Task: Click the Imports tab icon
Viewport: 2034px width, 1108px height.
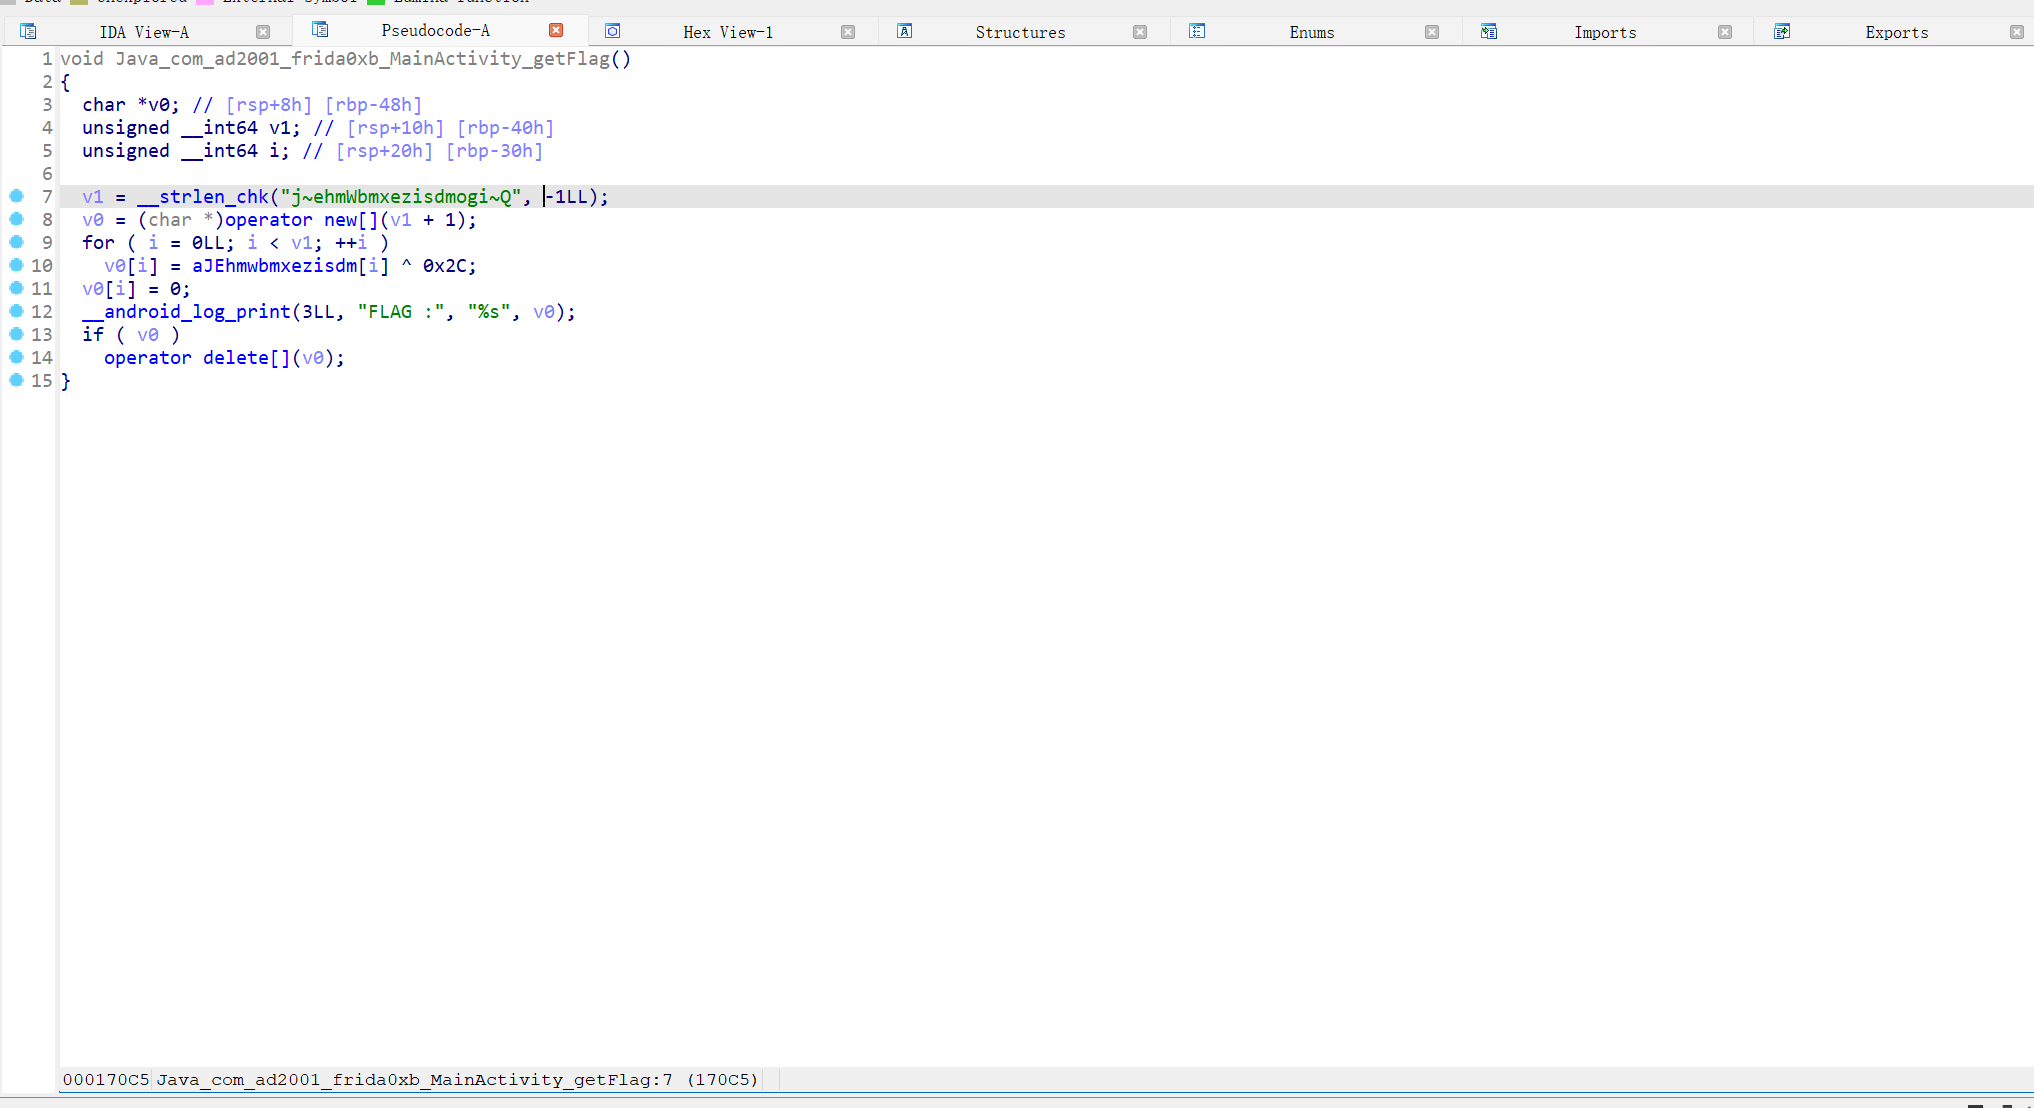Action: pyautogui.click(x=1489, y=31)
